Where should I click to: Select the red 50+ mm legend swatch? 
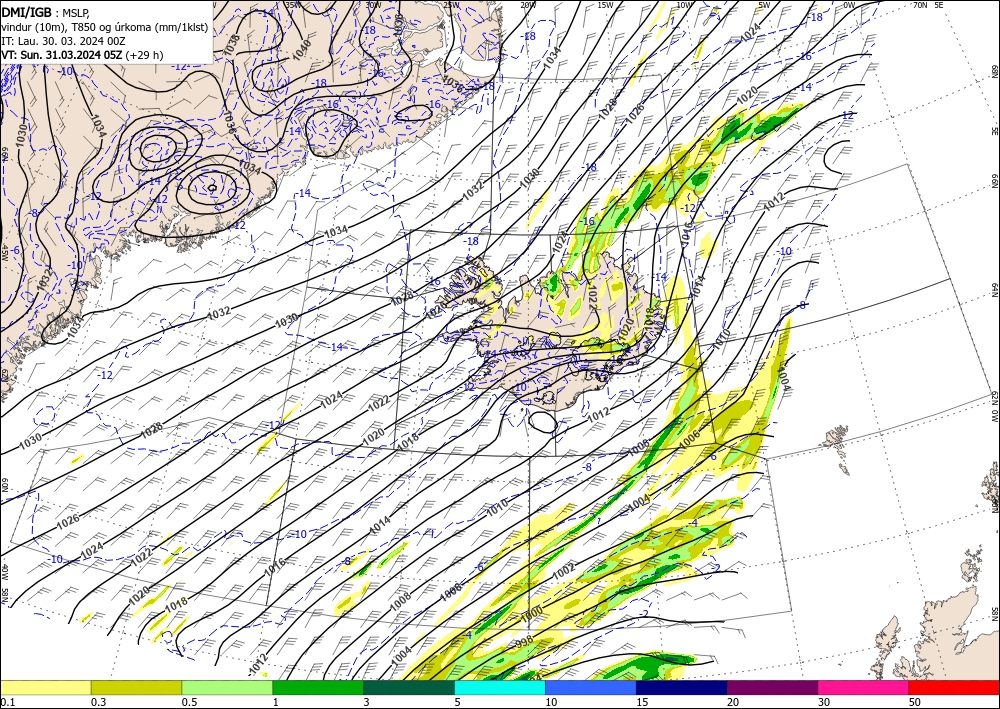(954, 687)
